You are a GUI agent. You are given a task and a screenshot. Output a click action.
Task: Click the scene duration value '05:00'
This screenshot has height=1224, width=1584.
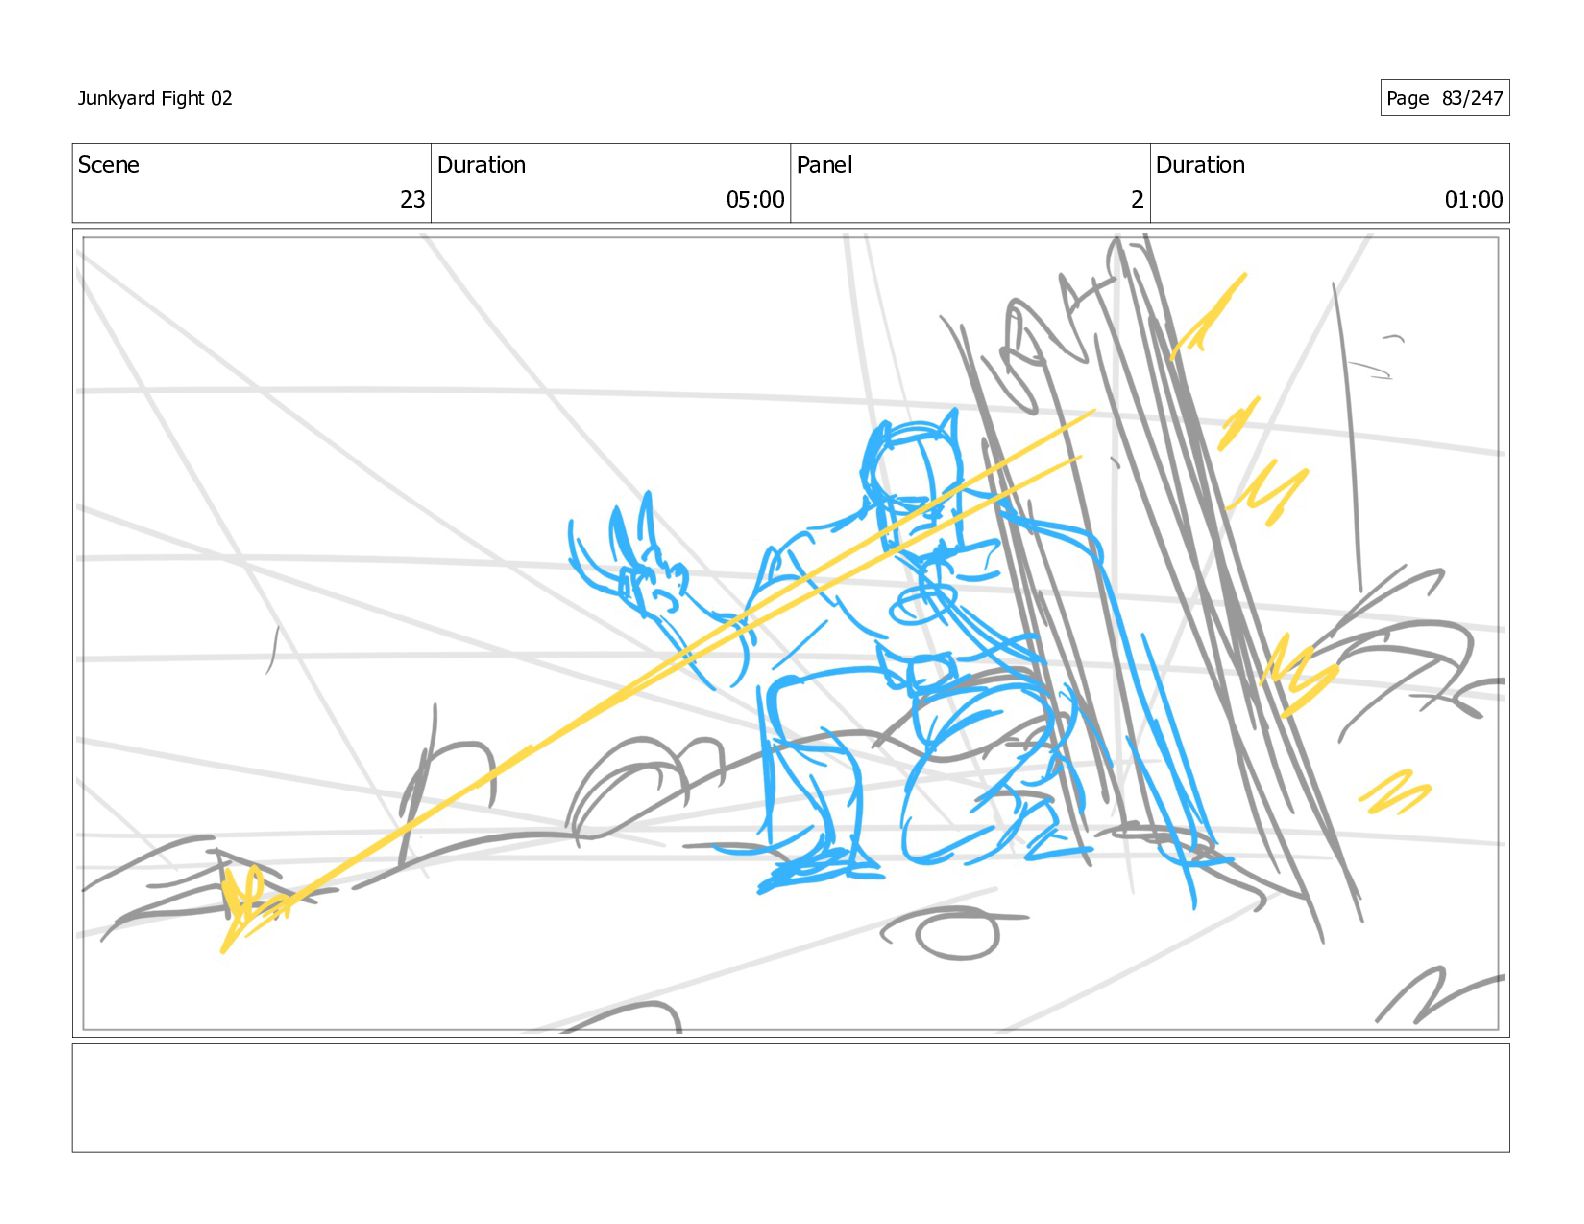click(755, 200)
